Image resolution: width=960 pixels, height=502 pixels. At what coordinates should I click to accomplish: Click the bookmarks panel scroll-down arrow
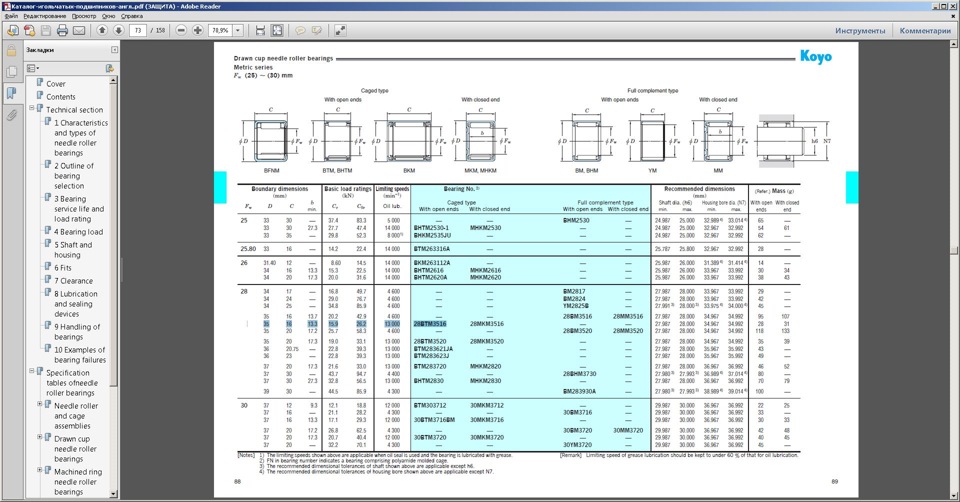coord(114,493)
